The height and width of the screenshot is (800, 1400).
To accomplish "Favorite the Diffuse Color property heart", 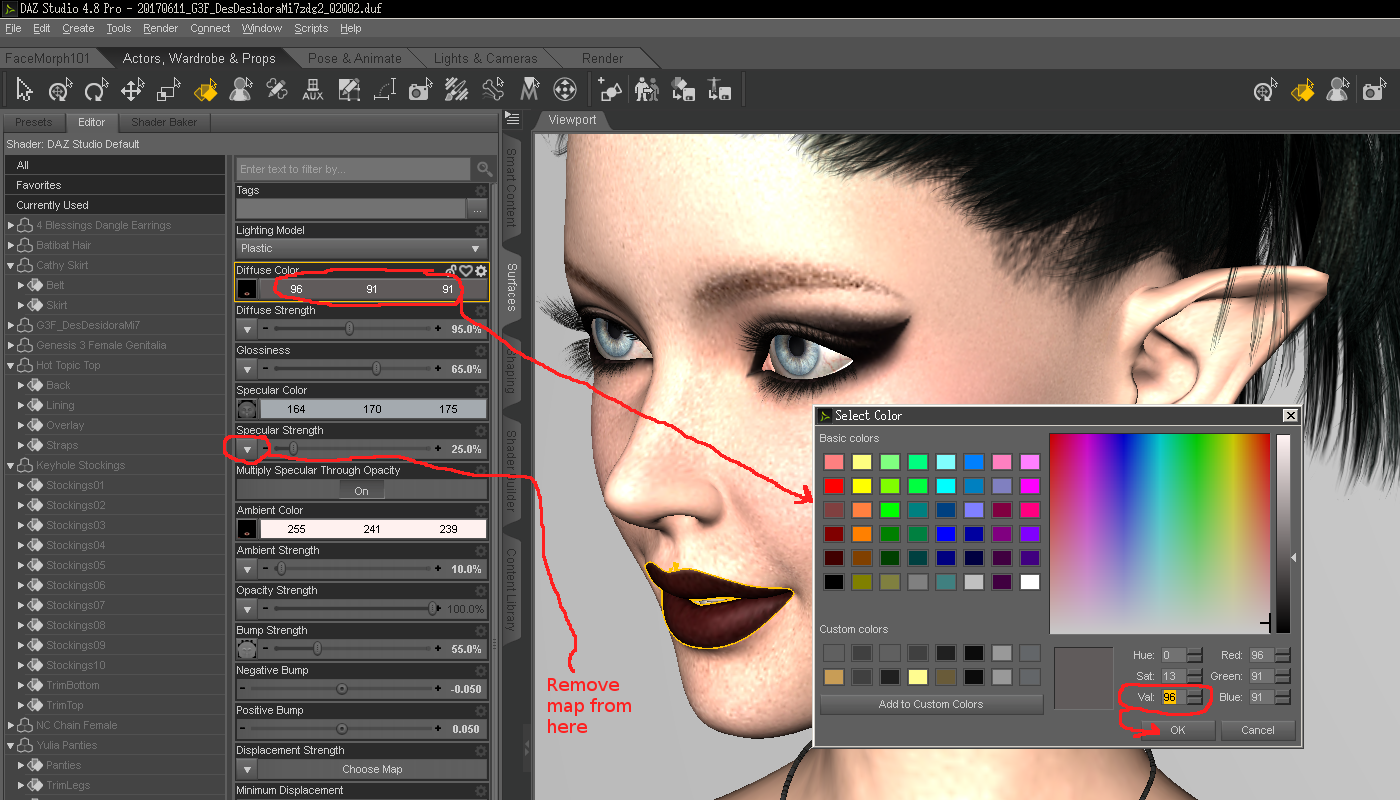I will point(466,270).
